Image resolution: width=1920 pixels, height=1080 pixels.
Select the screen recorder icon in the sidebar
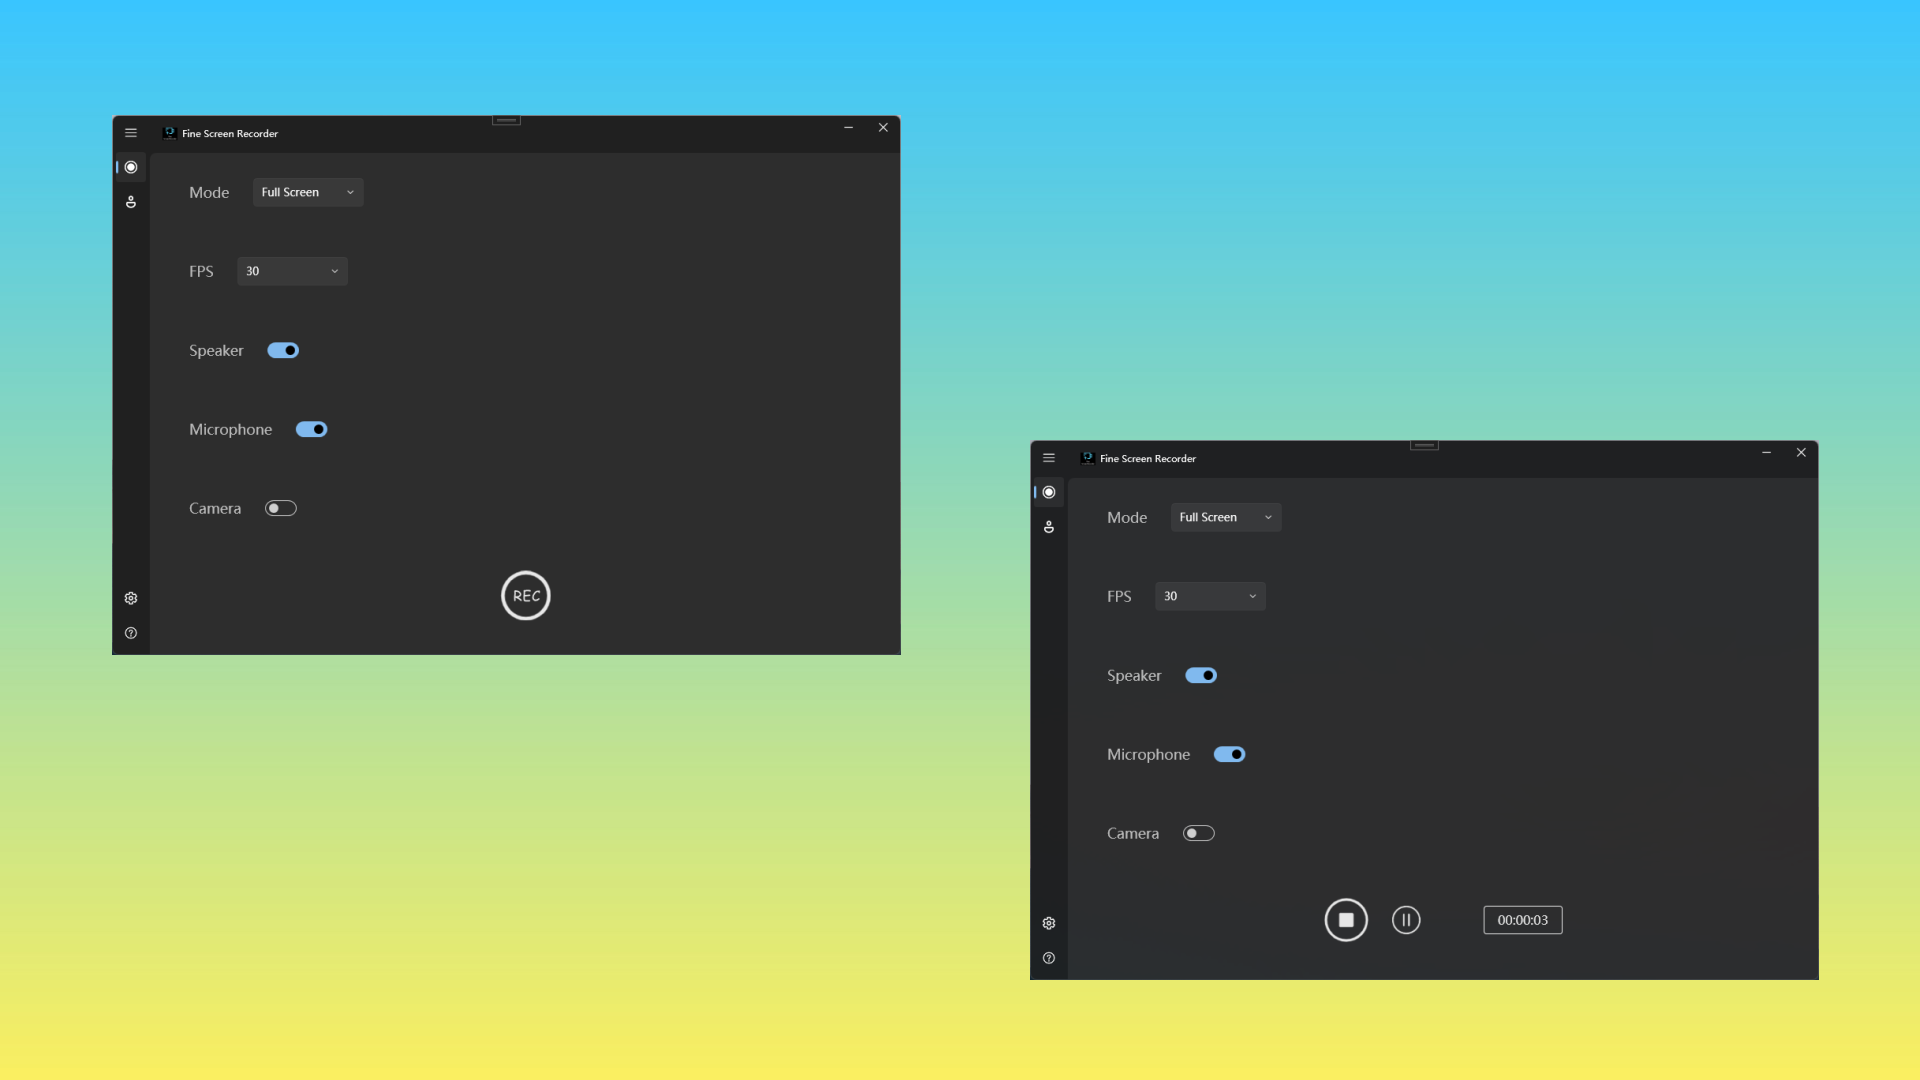point(131,167)
